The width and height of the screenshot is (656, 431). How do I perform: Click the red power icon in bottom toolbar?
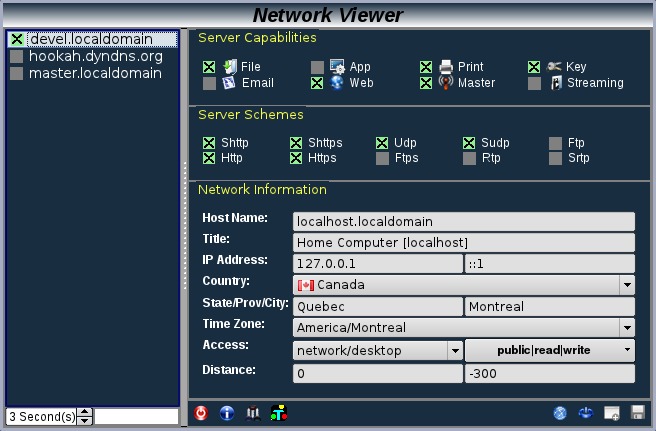[x=201, y=413]
